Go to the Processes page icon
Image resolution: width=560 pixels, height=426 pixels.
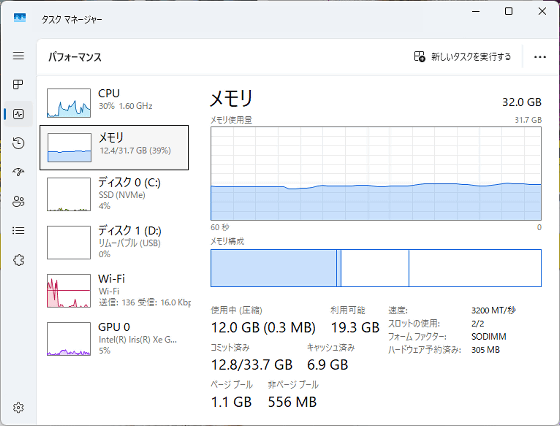click(x=18, y=85)
